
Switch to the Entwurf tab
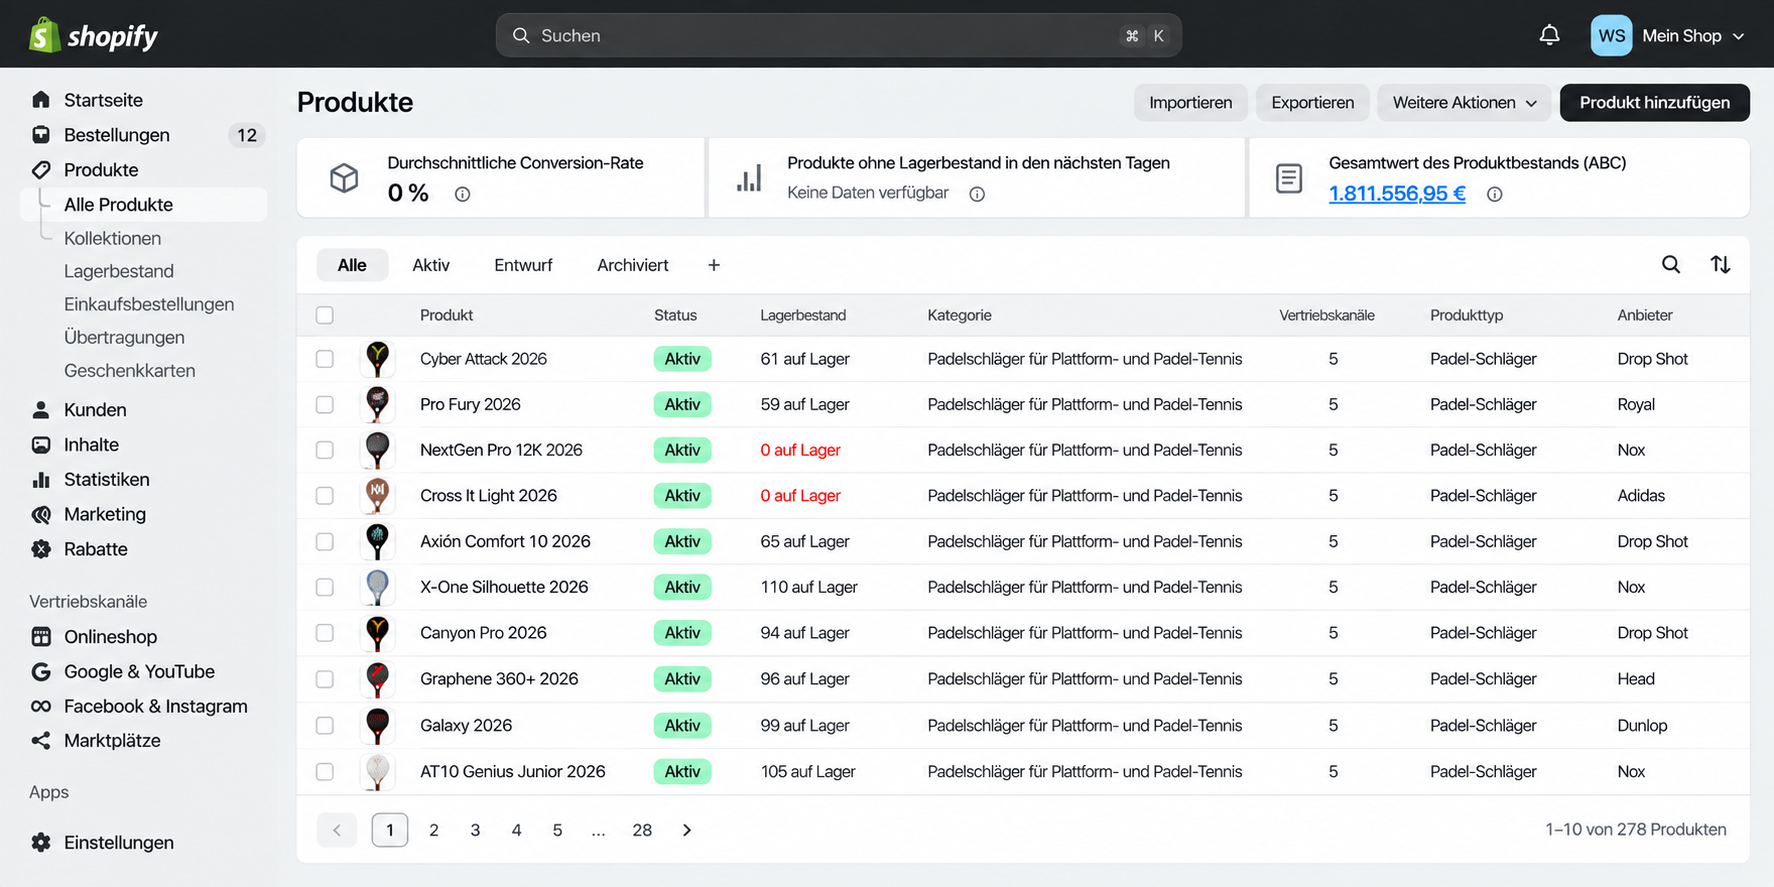tap(523, 265)
